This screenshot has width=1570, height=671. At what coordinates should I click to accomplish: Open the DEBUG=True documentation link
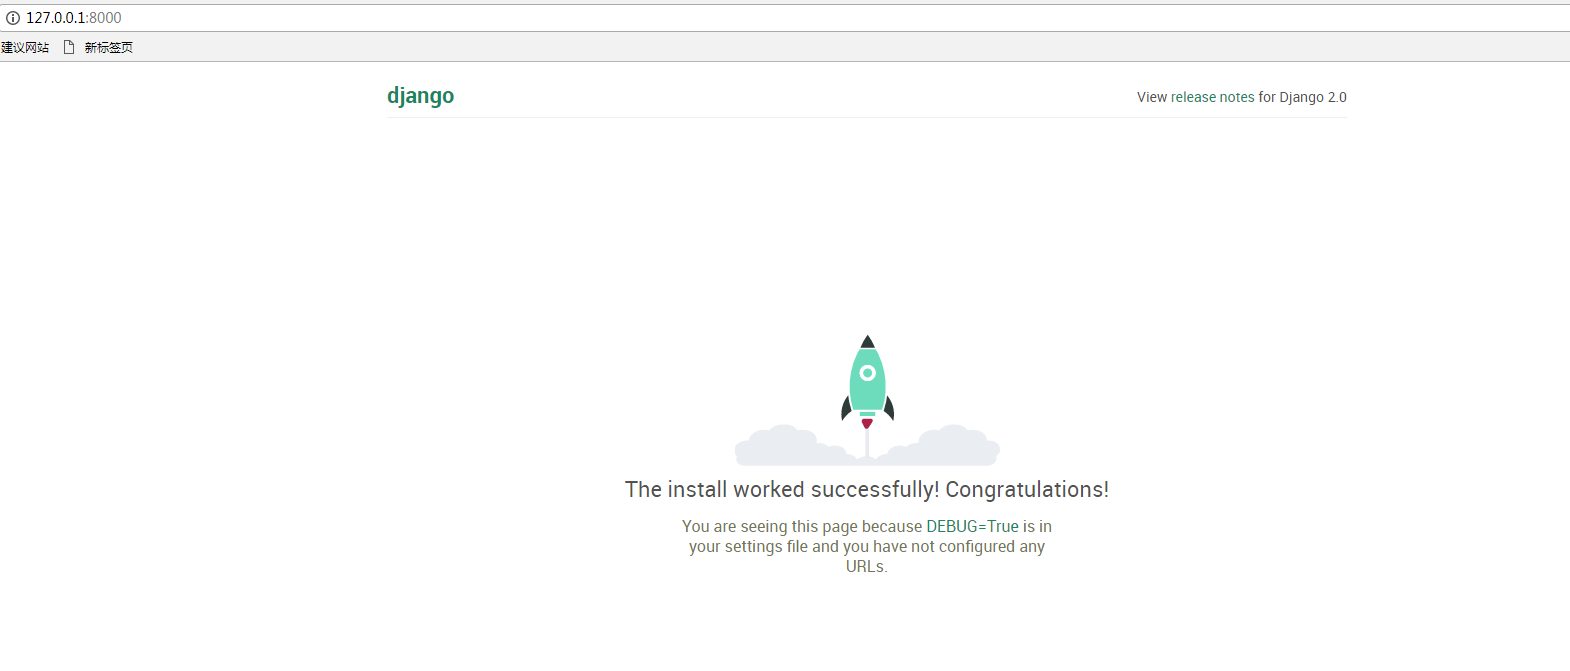pyautogui.click(x=972, y=526)
